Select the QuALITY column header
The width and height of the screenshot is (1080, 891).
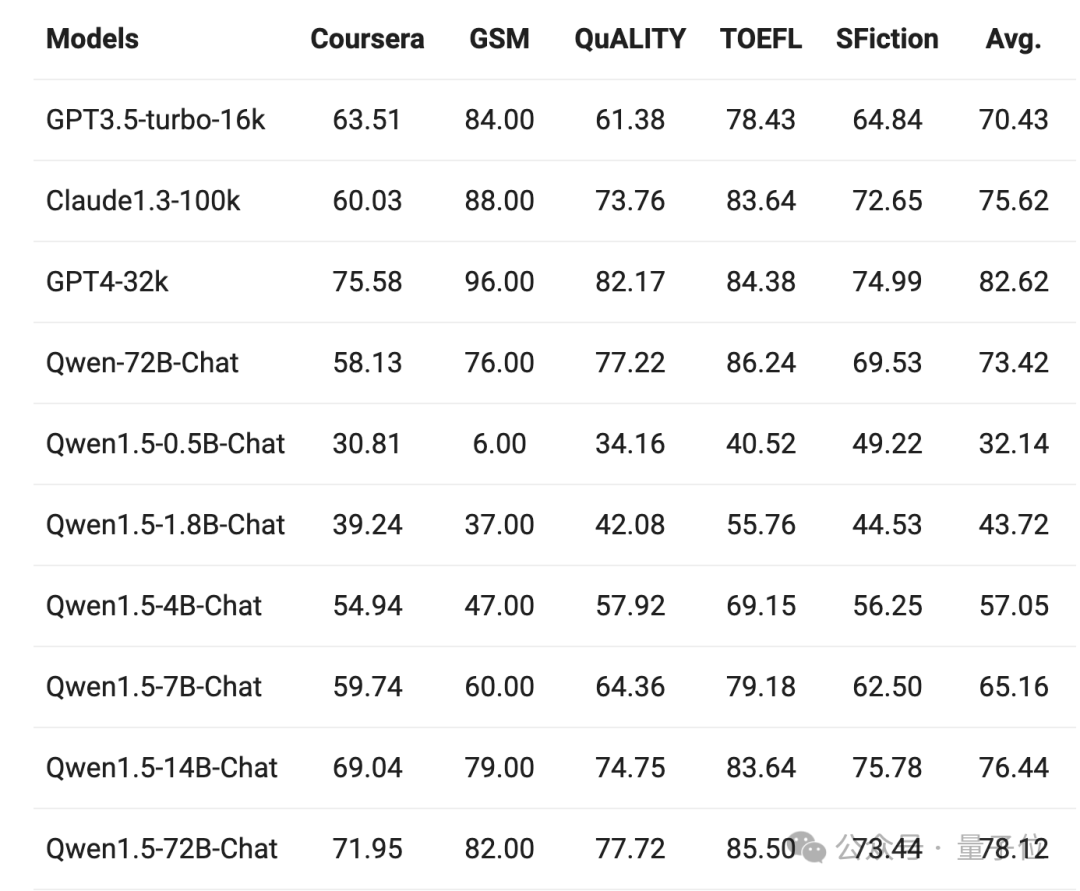[630, 39]
